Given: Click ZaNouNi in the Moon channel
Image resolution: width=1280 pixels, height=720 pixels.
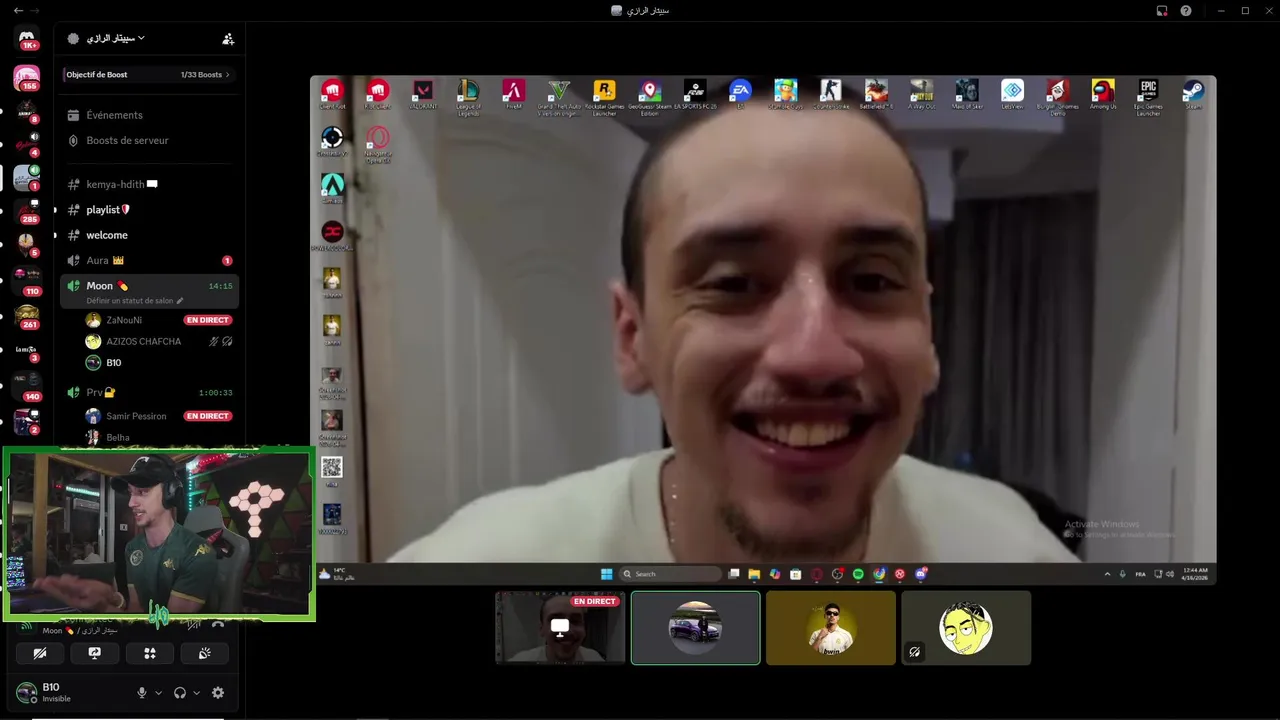Looking at the screenshot, I should click(124, 320).
